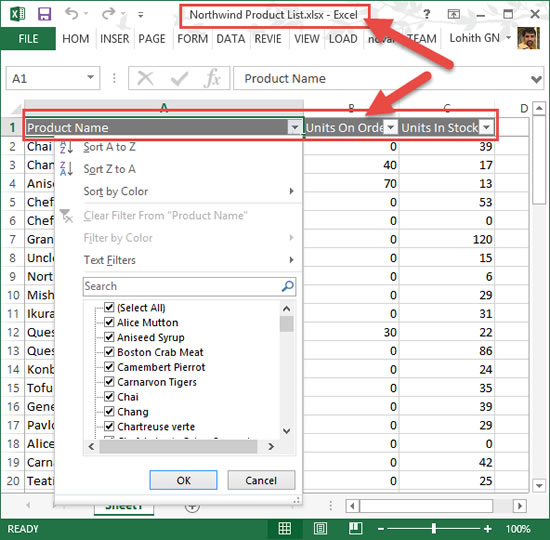Click the magnifier search icon
The width and height of the screenshot is (550, 540).
pos(288,286)
